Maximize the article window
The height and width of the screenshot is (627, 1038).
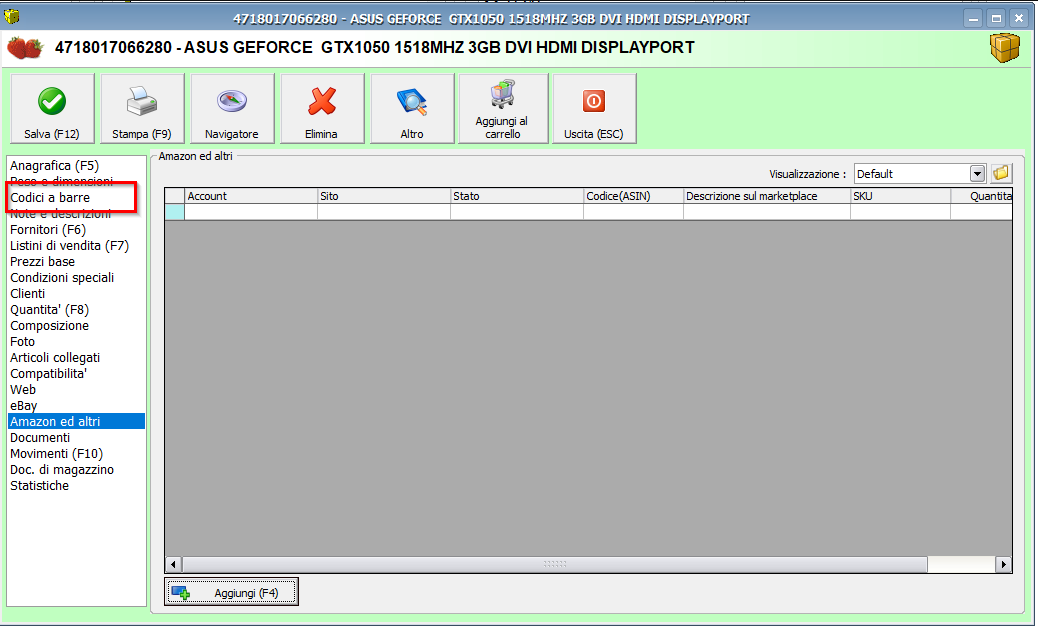pyautogui.click(x=996, y=19)
